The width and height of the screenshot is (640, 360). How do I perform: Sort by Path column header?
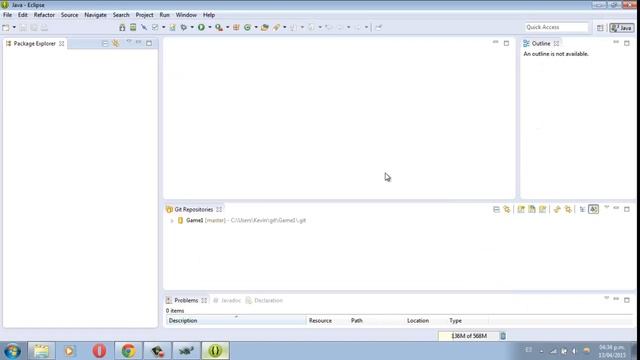(x=376, y=321)
